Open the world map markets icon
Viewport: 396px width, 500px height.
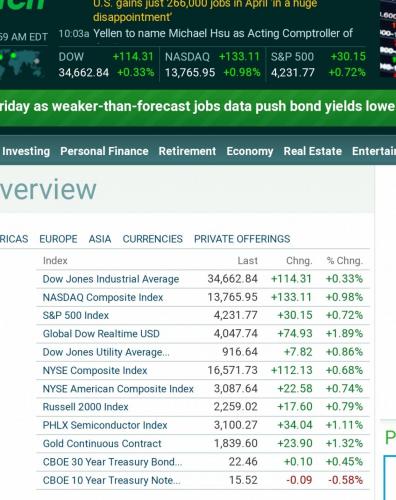tap(21, 64)
